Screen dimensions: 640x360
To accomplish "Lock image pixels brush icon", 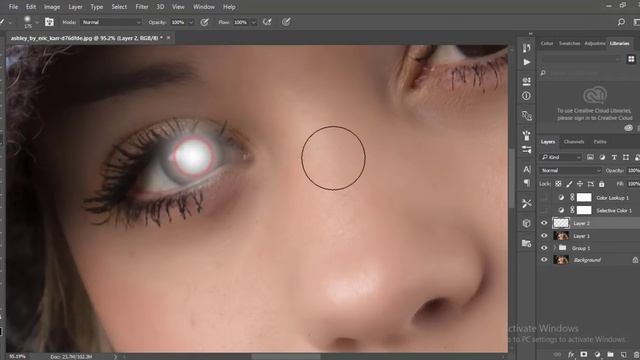I will [569, 184].
